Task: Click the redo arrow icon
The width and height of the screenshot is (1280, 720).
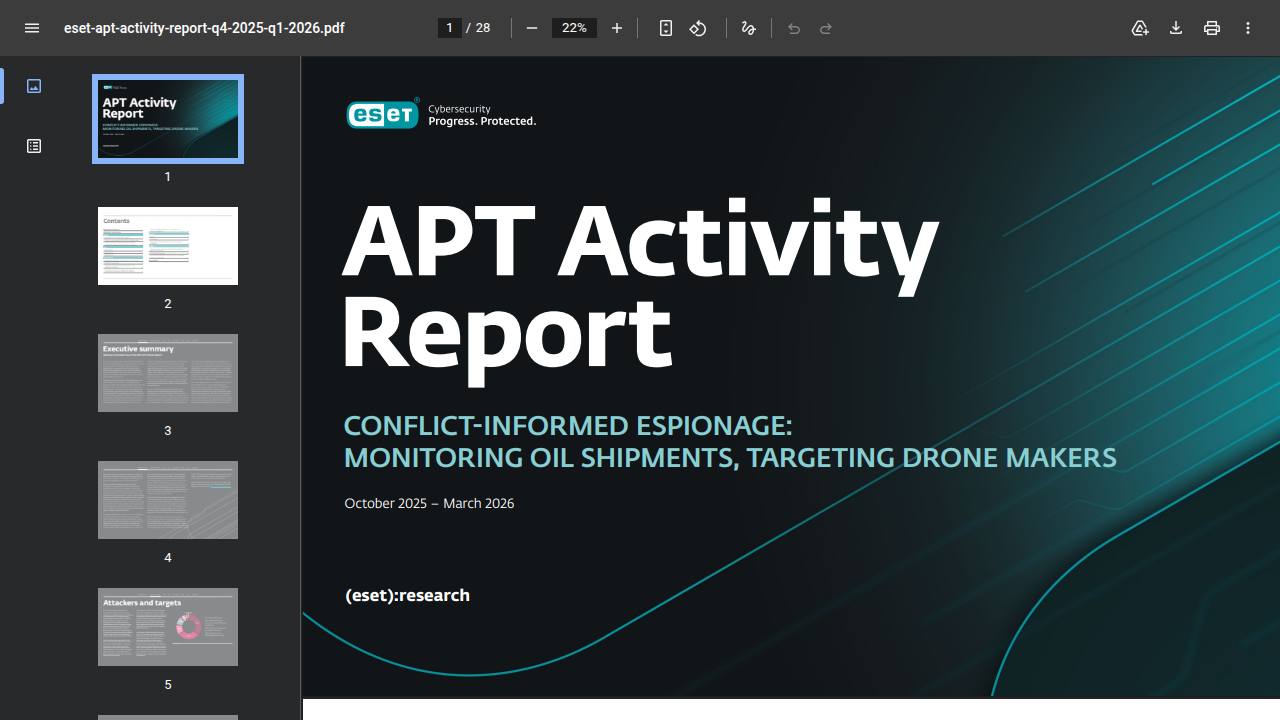Action: point(826,28)
